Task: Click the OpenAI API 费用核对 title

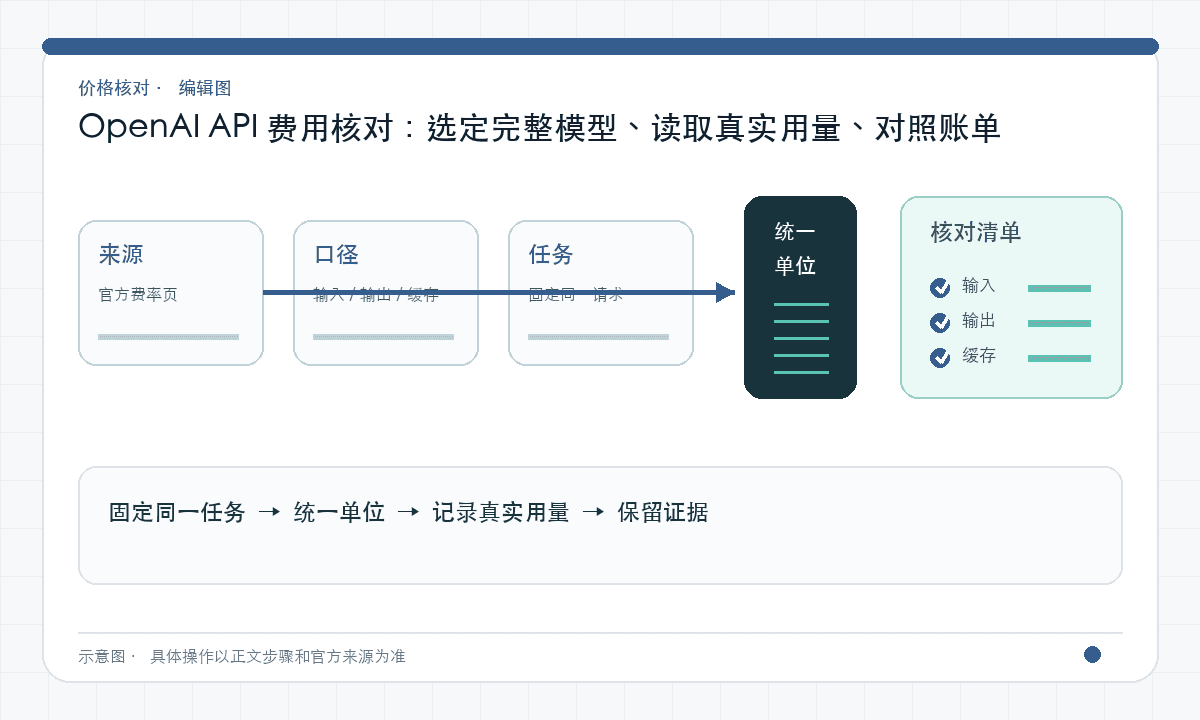Action: [540, 128]
